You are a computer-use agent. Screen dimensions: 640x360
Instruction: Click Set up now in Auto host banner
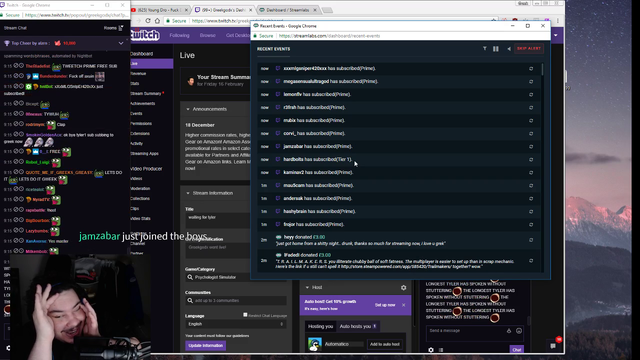(x=385, y=305)
